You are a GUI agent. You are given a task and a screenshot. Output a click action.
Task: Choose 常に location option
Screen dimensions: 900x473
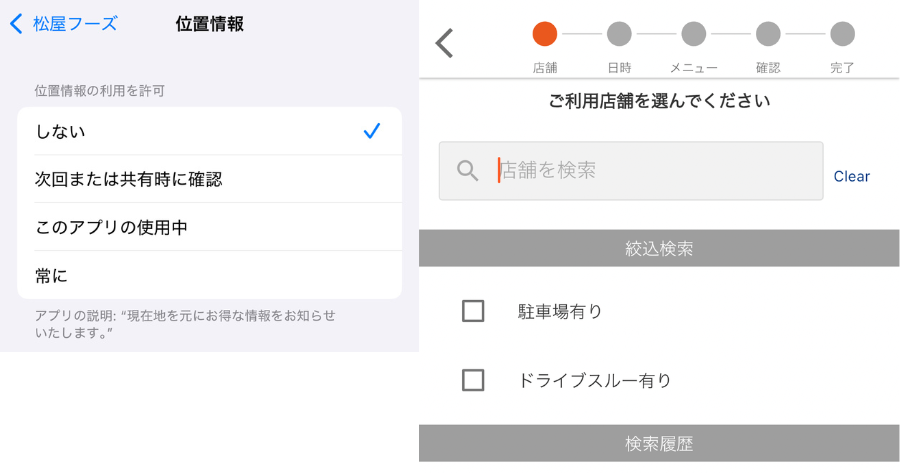pos(210,276)
